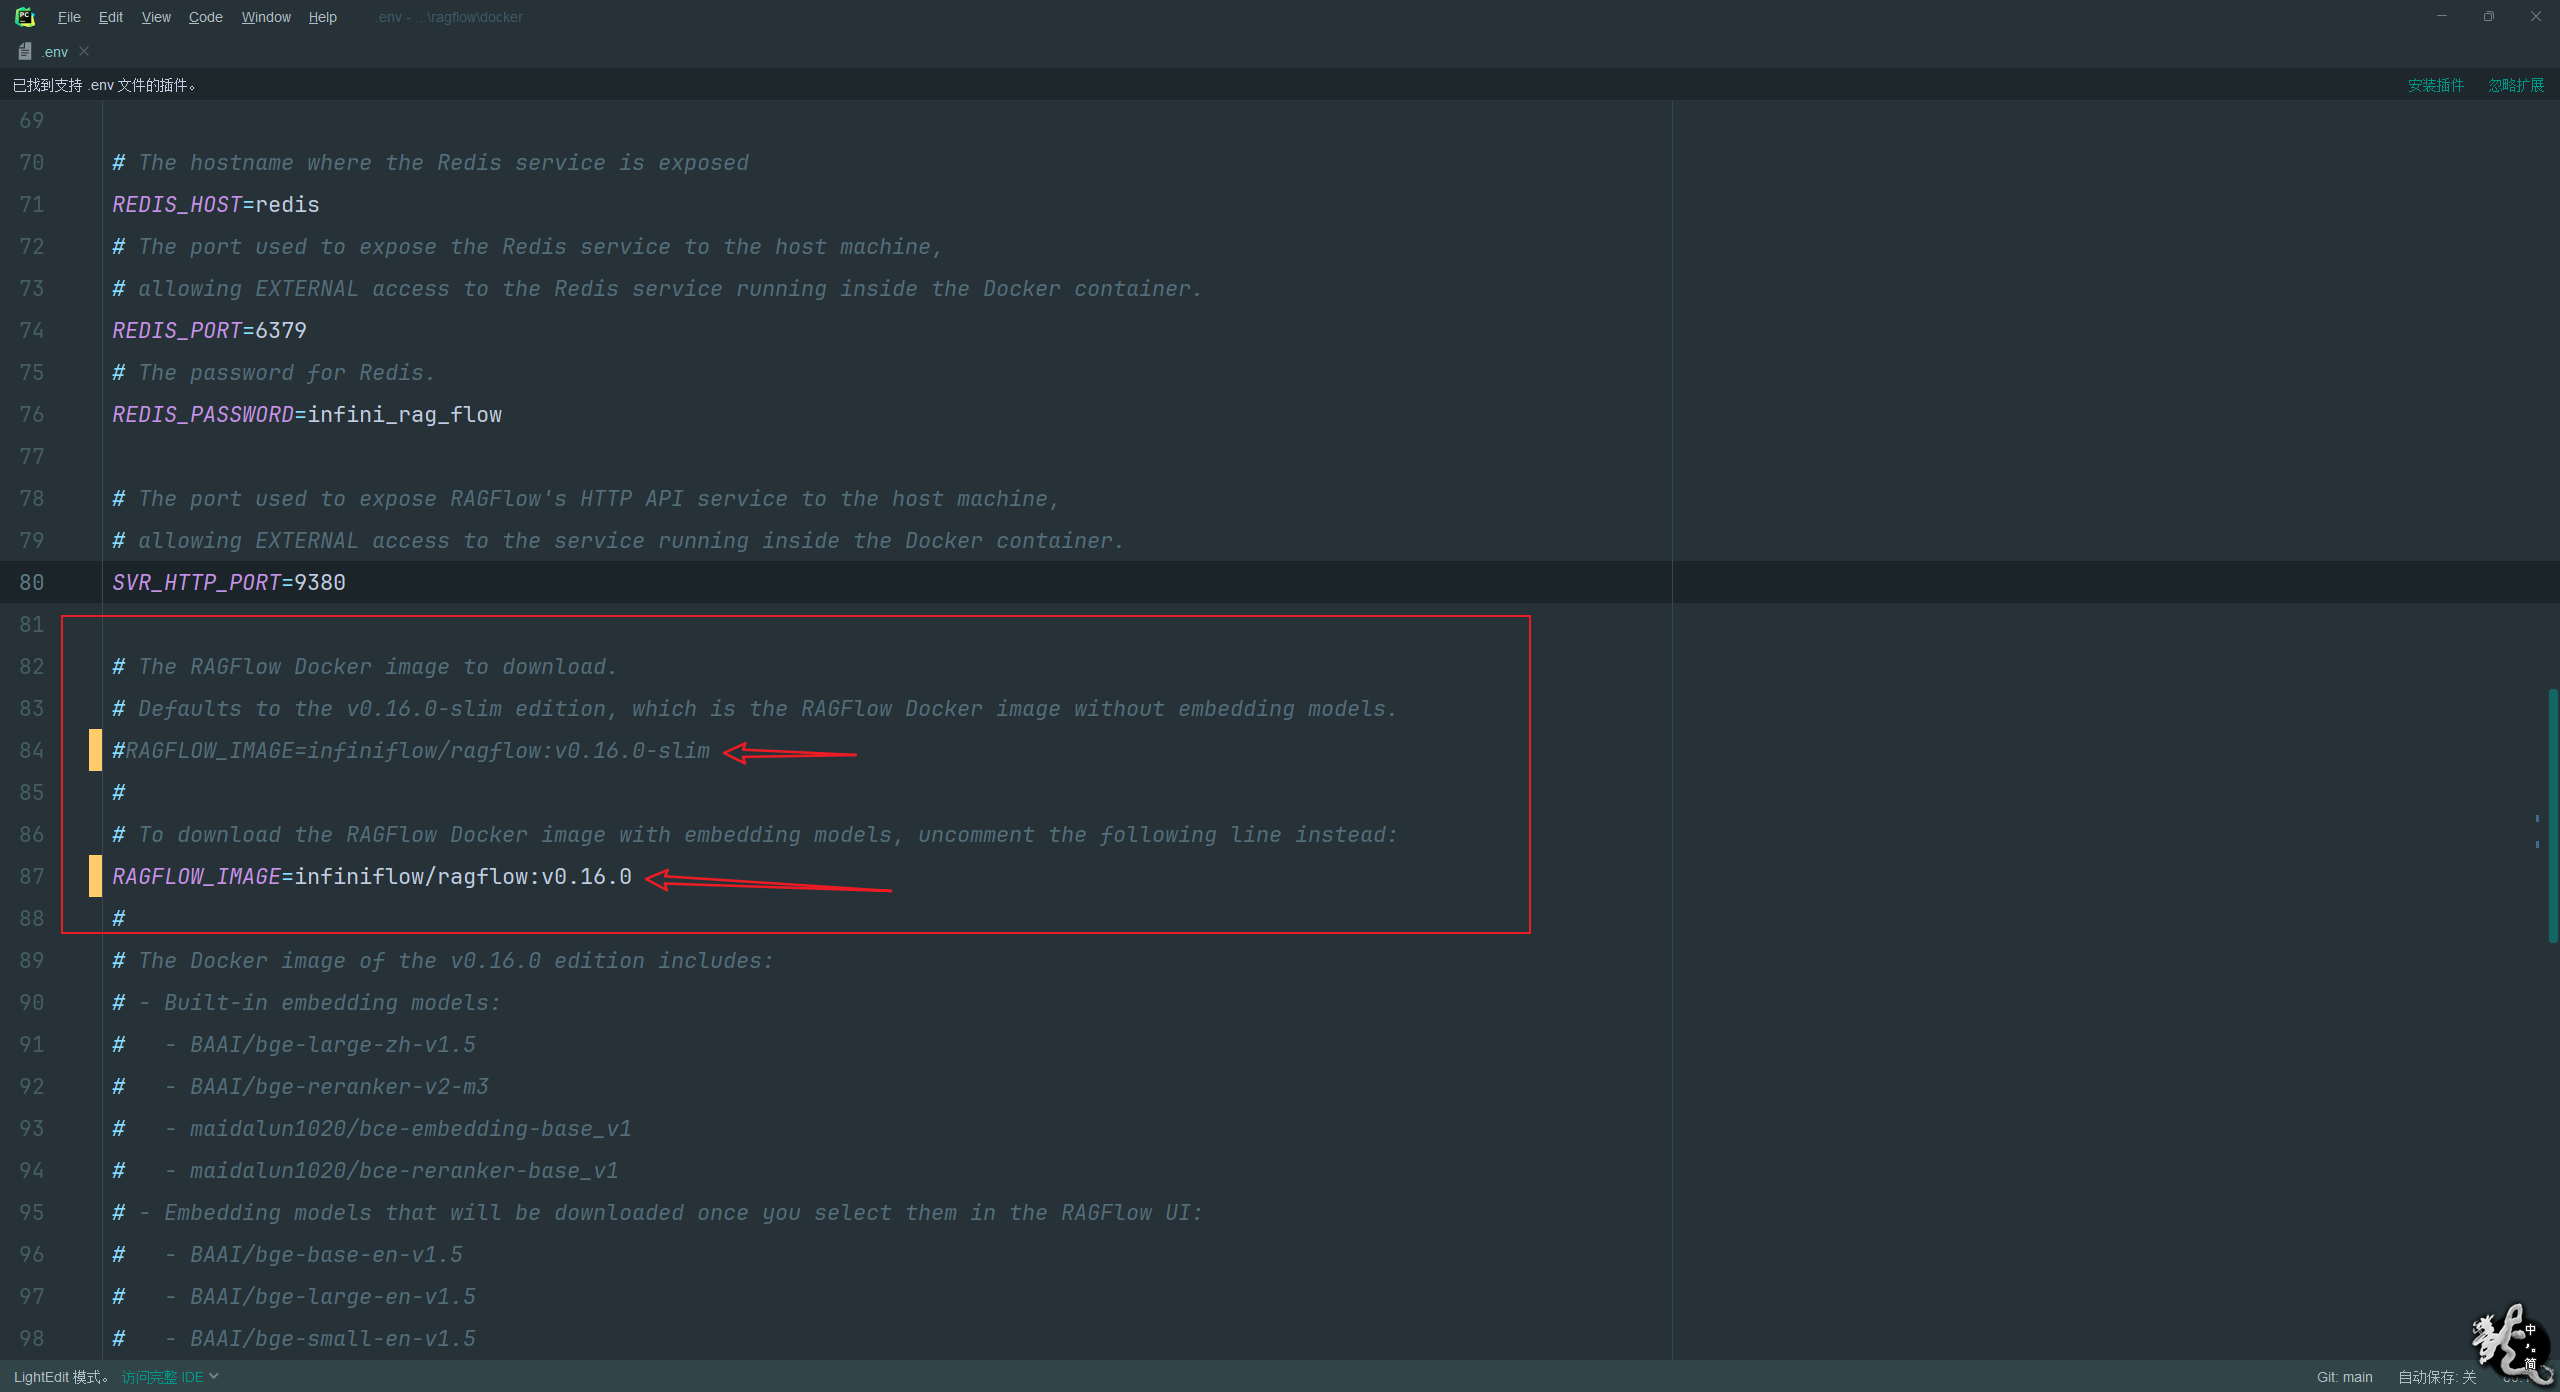Place cursor on REDIS_PASSWORD line
This screenshot has height=1392, width=2560.
400,414
